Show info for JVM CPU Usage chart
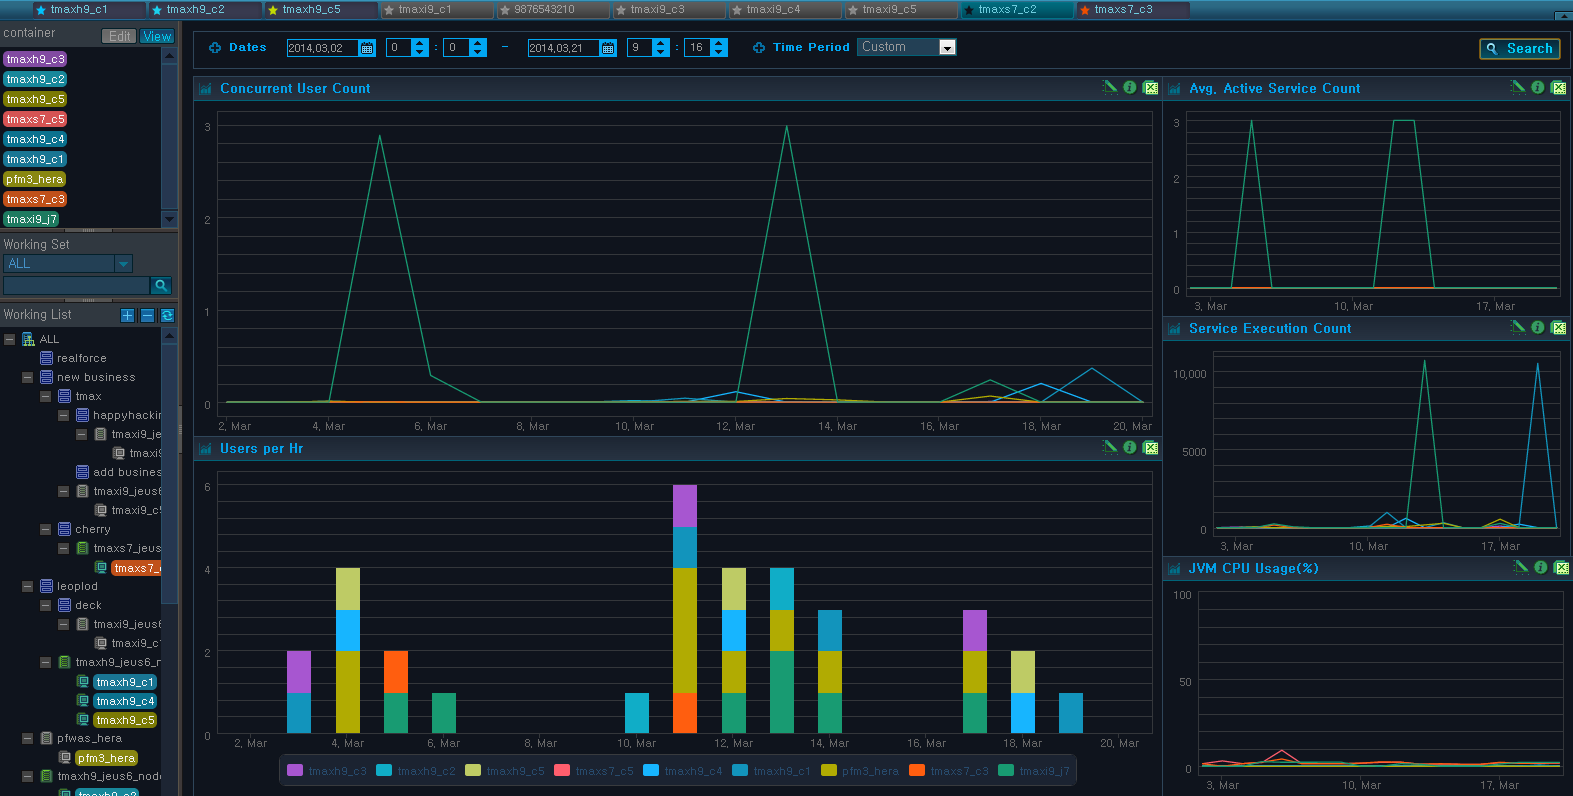Image resolution: width=1573 pixels, height=796 pixels. click(1541, 567)
